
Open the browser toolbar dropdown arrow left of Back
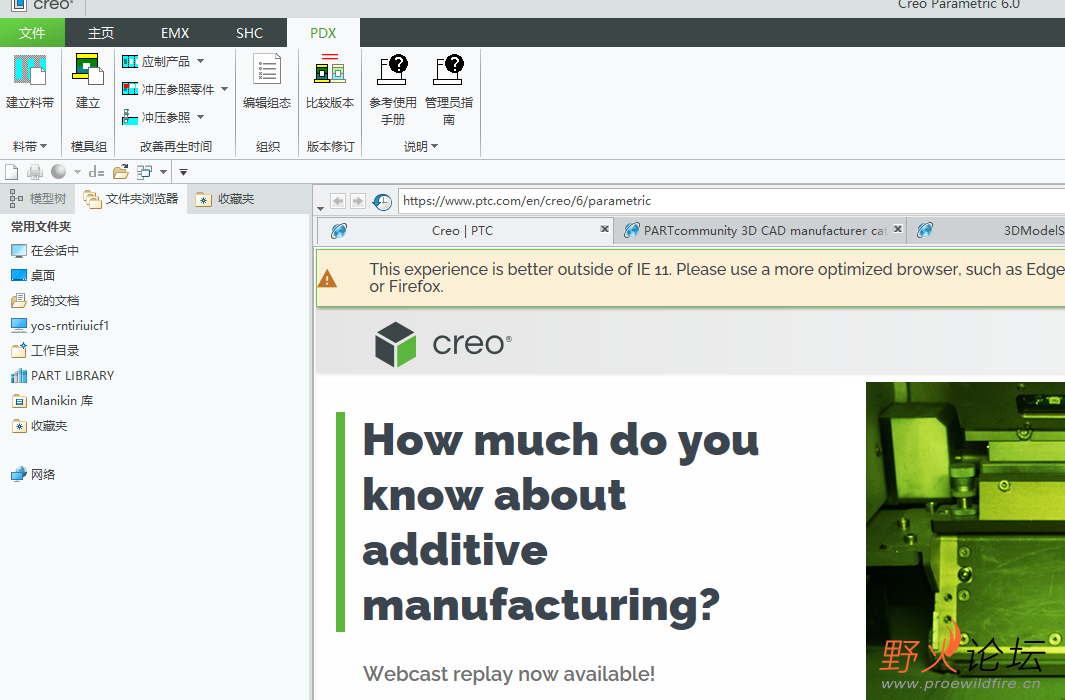coord(321,208)
